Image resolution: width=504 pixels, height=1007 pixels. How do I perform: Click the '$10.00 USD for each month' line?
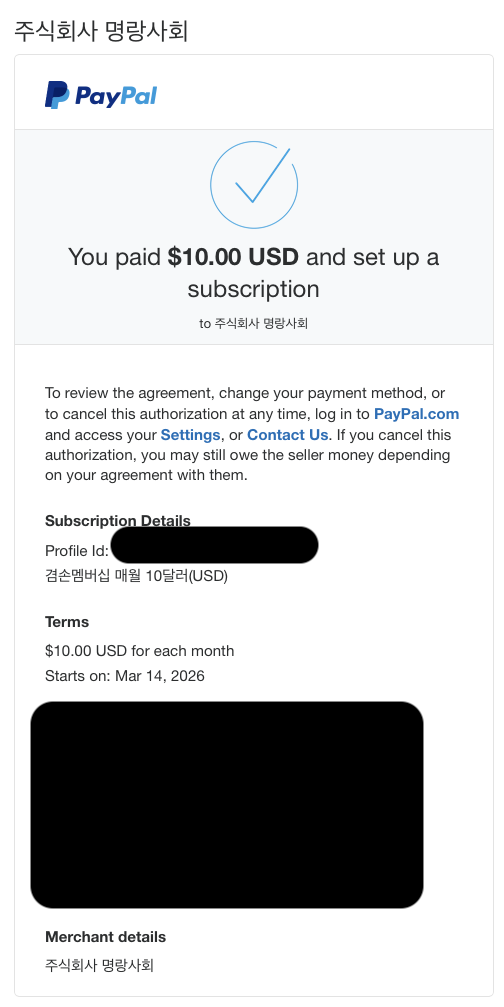point(139,651)
